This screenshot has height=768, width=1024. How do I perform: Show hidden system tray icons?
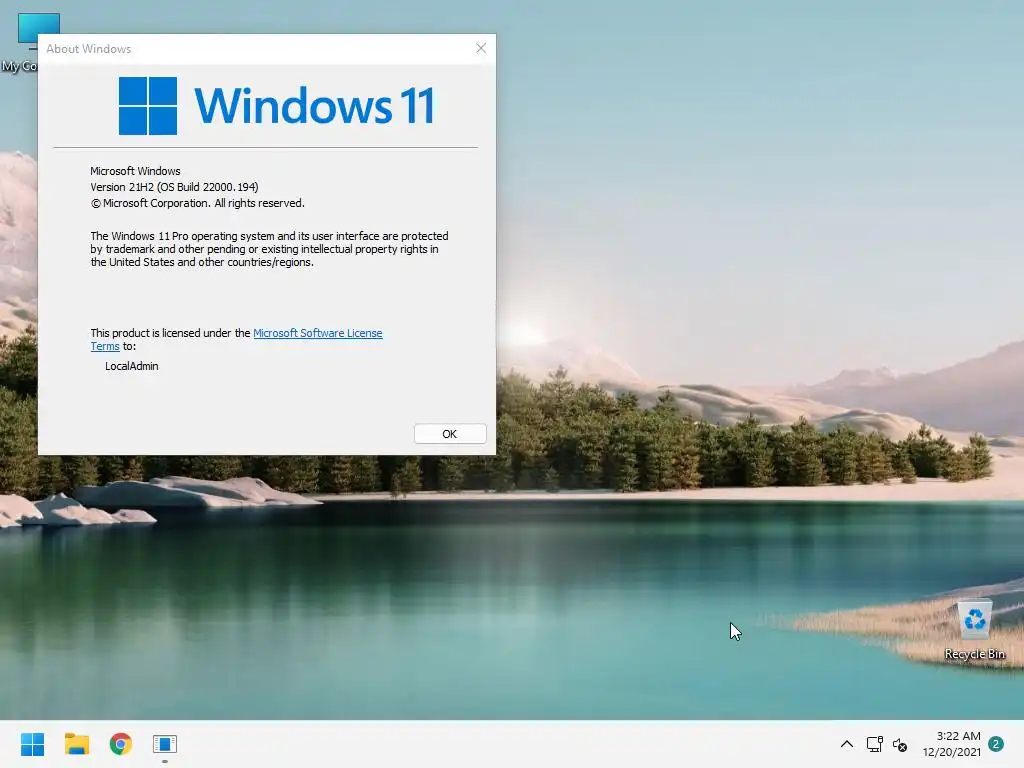pyautogui.click(x=846, y=744)
